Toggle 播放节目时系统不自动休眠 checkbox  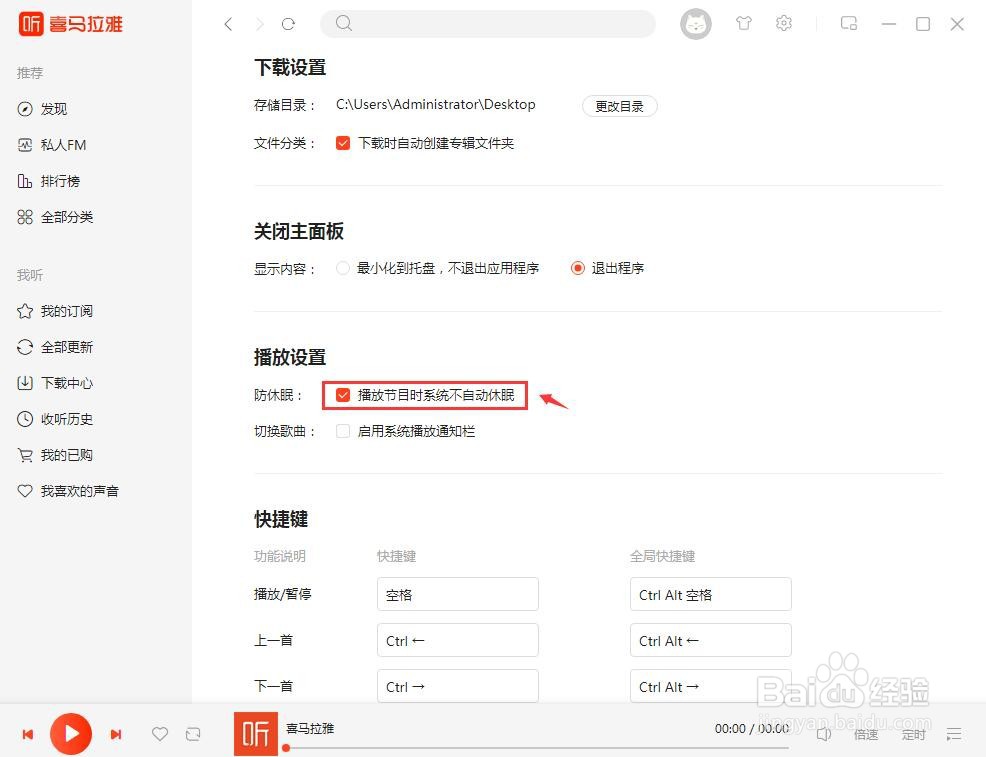(343, 395)
